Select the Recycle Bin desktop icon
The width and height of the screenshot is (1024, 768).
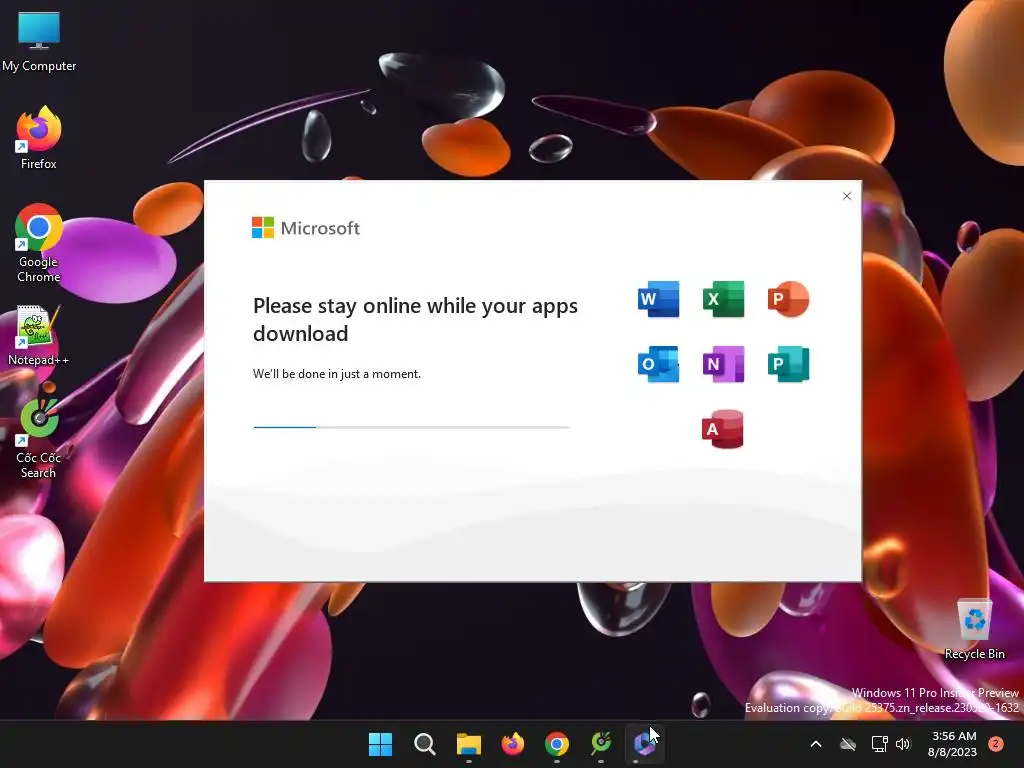974,629
